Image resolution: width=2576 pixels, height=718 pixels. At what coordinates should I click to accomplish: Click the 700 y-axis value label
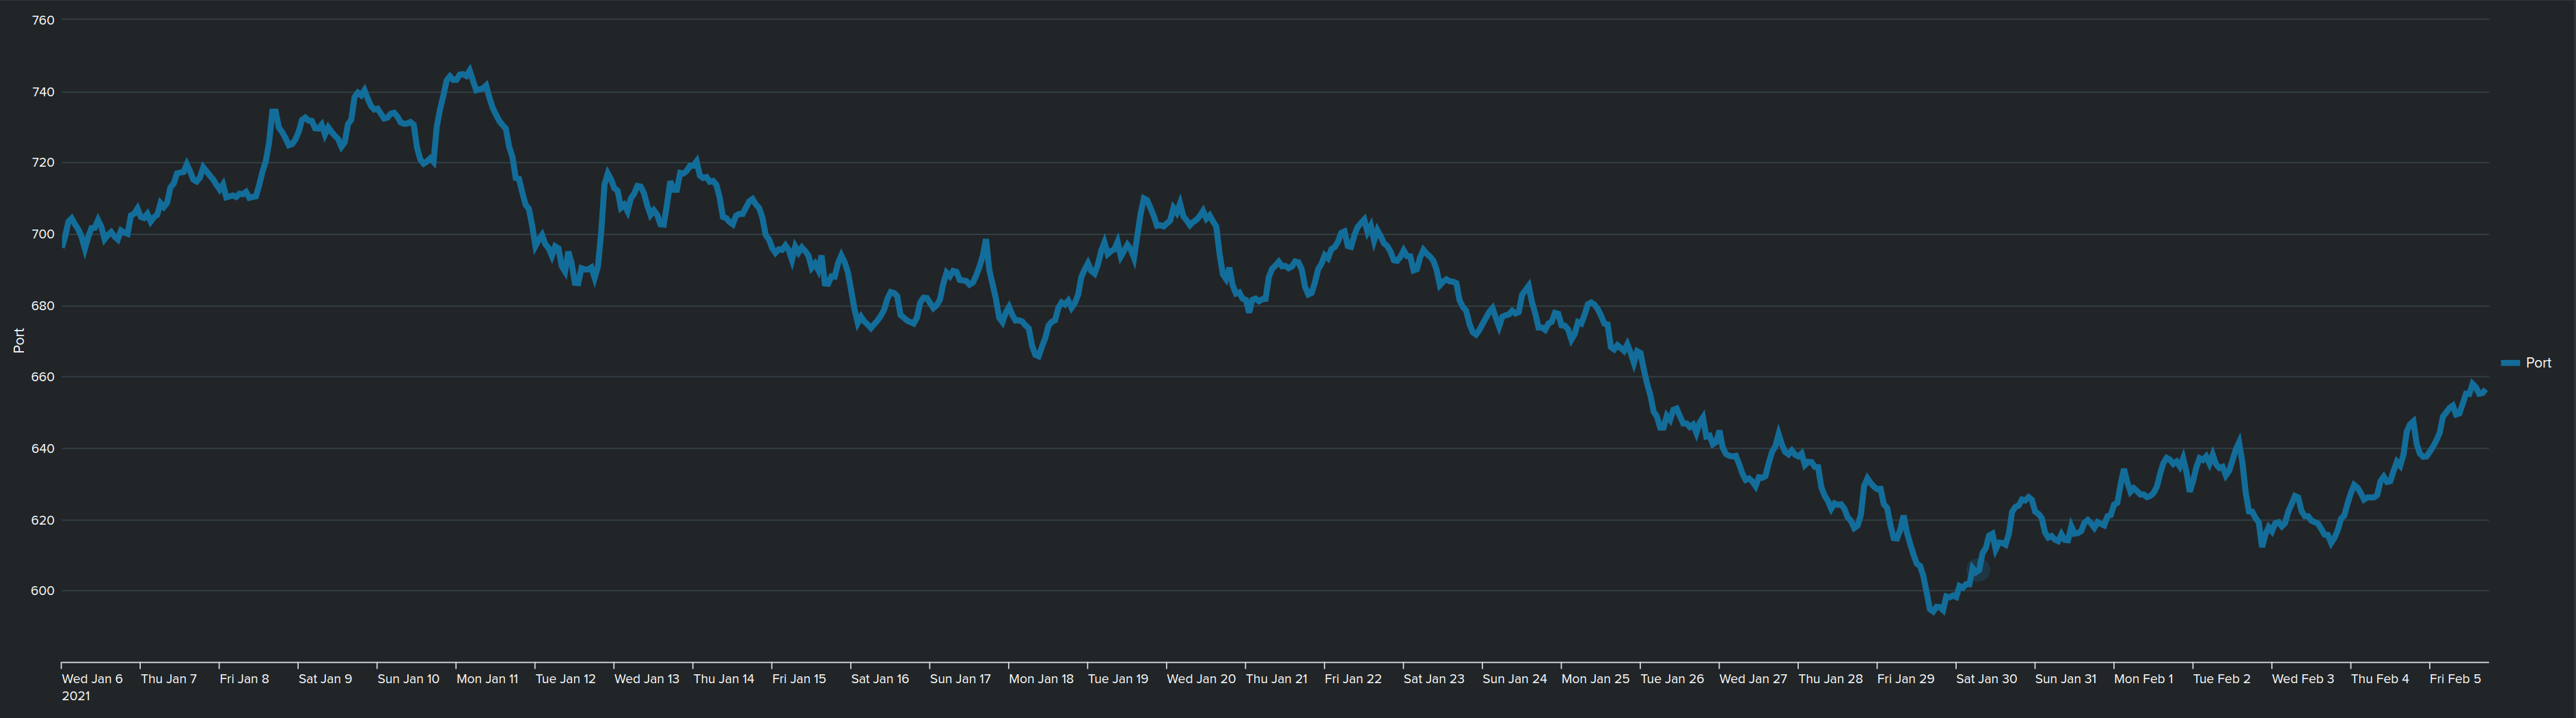tap(43, 234)
